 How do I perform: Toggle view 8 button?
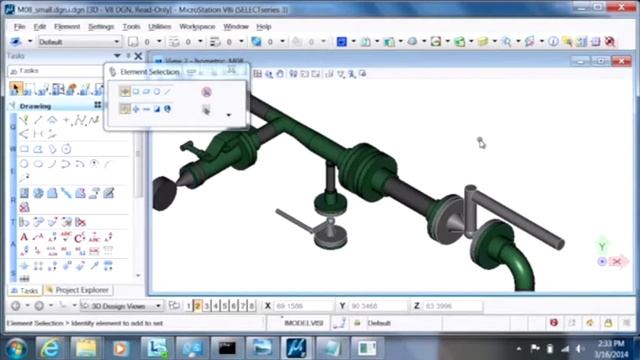[251, 306]
